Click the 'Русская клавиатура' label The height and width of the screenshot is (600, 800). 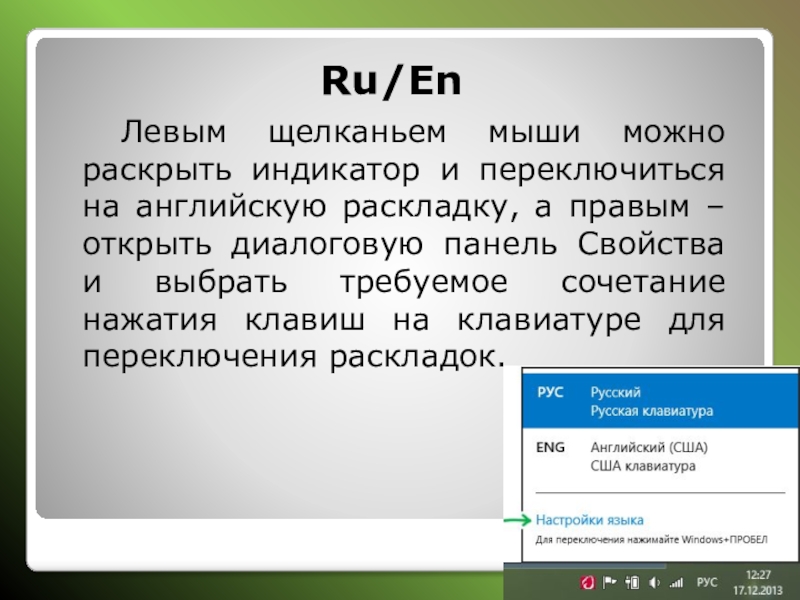tap(652, 411)
